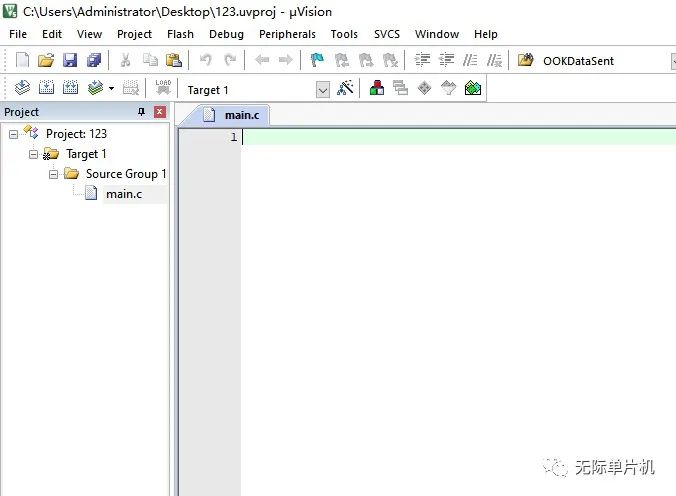Navigate backwards with left arrow icon
The width and height of the screenshot is (676, 496).
[262, 60]
